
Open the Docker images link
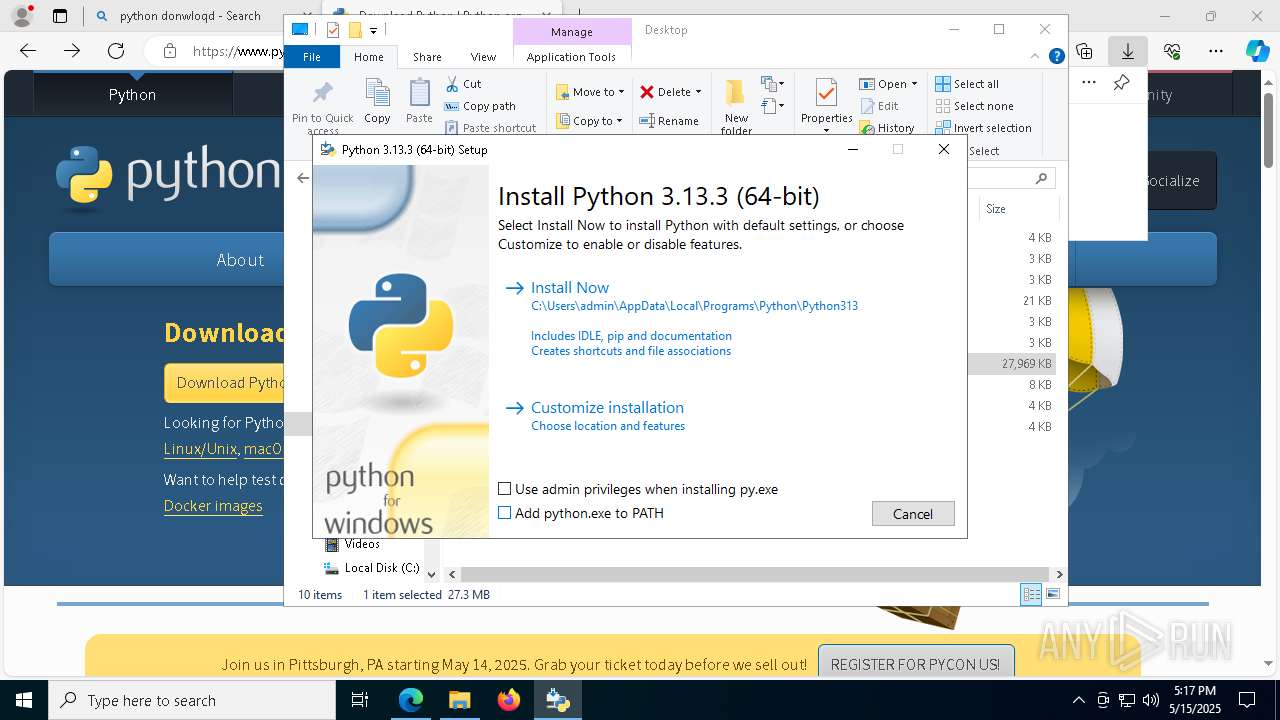pos(213,506)
